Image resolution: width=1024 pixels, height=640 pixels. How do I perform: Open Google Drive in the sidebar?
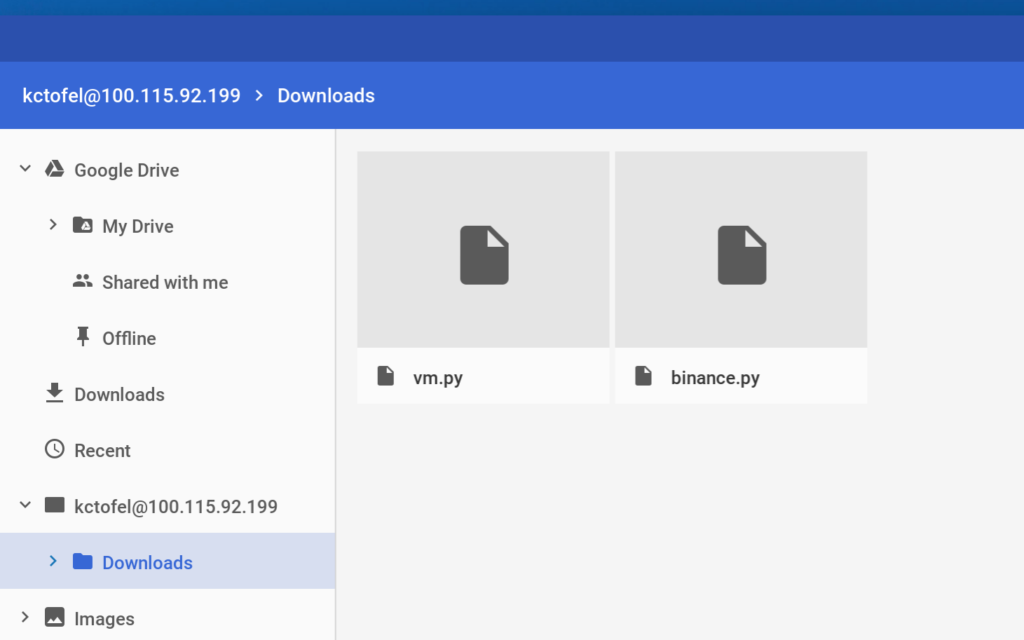click(127, 170)
